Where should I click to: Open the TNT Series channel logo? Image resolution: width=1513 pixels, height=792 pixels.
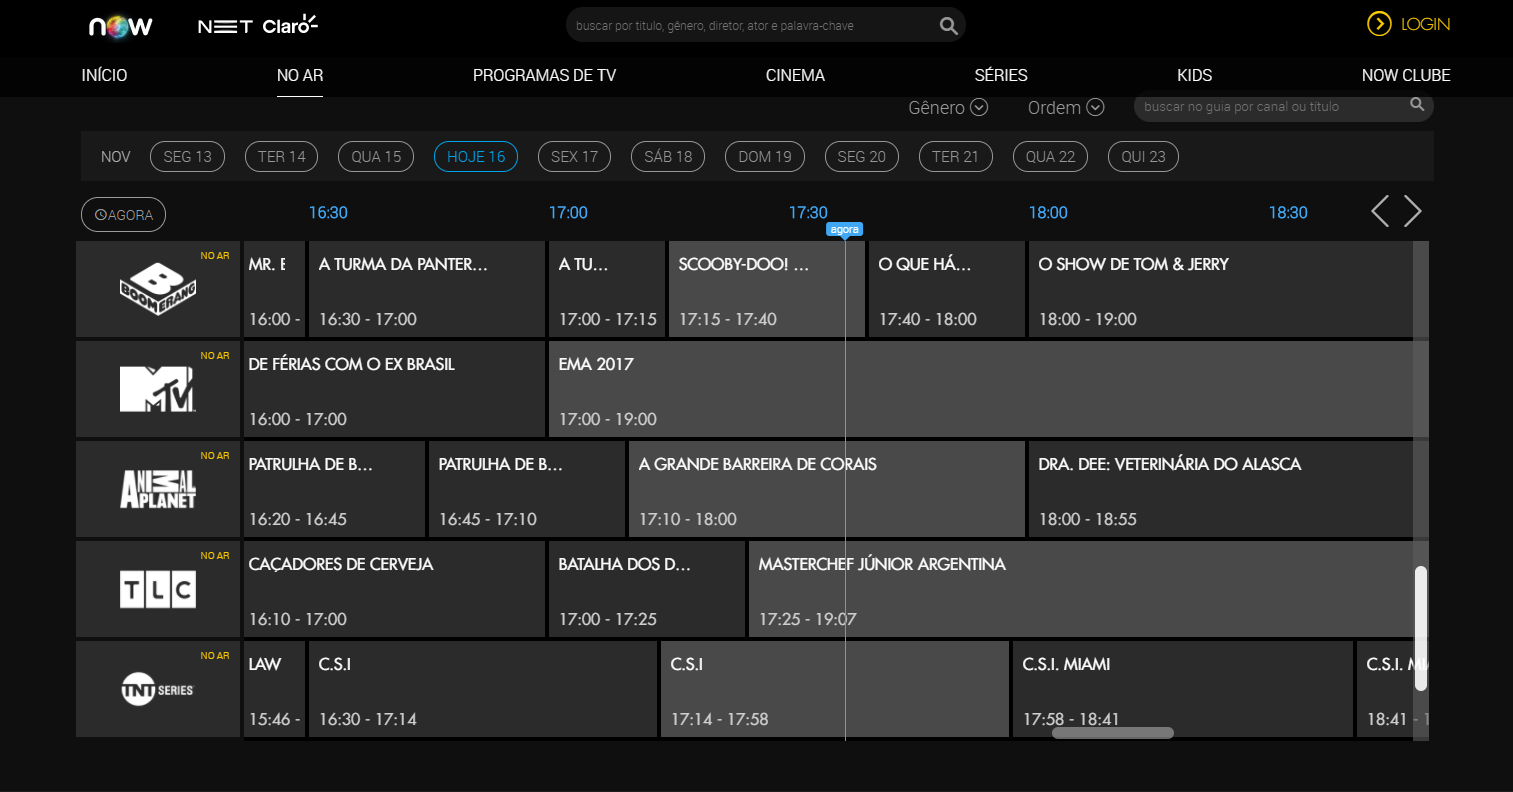[x=158, y=690]
